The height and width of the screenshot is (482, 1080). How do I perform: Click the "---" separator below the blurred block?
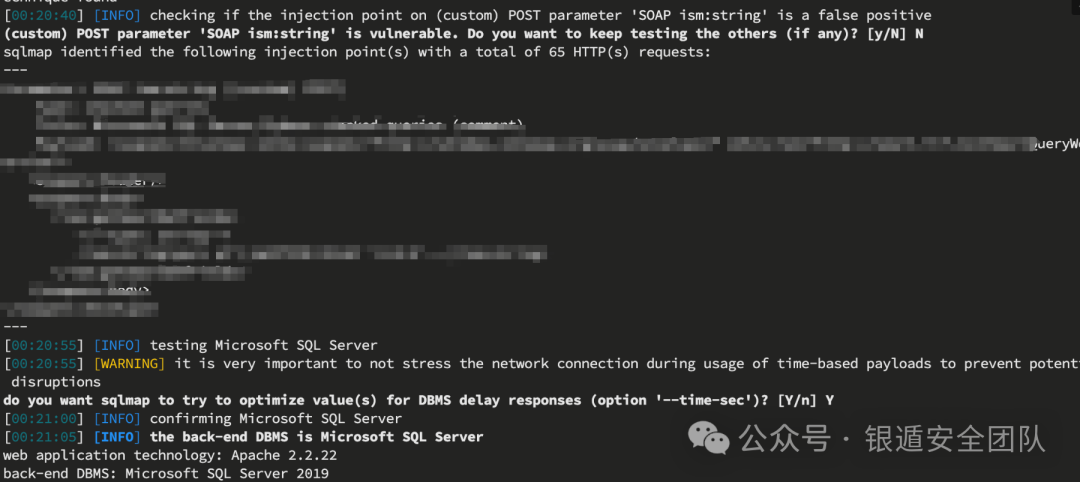15,327
